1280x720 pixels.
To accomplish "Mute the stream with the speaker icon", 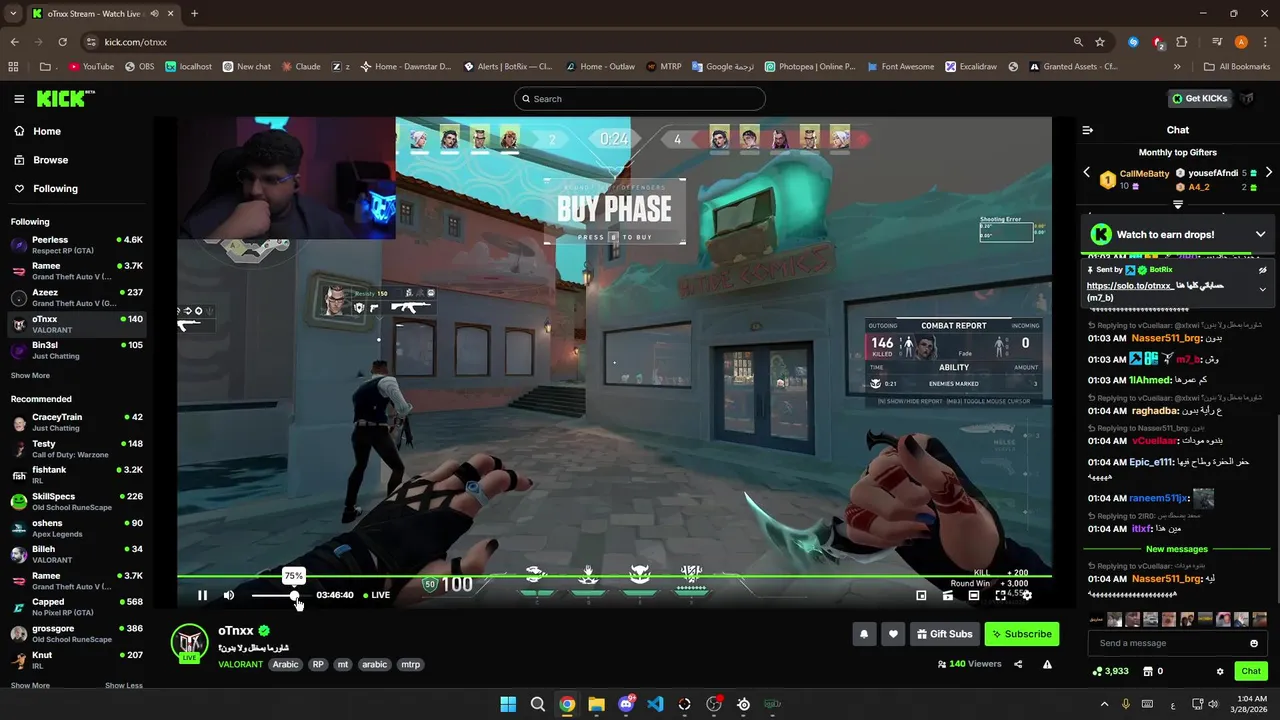I will pyautogui.click(x=229, y=595).
